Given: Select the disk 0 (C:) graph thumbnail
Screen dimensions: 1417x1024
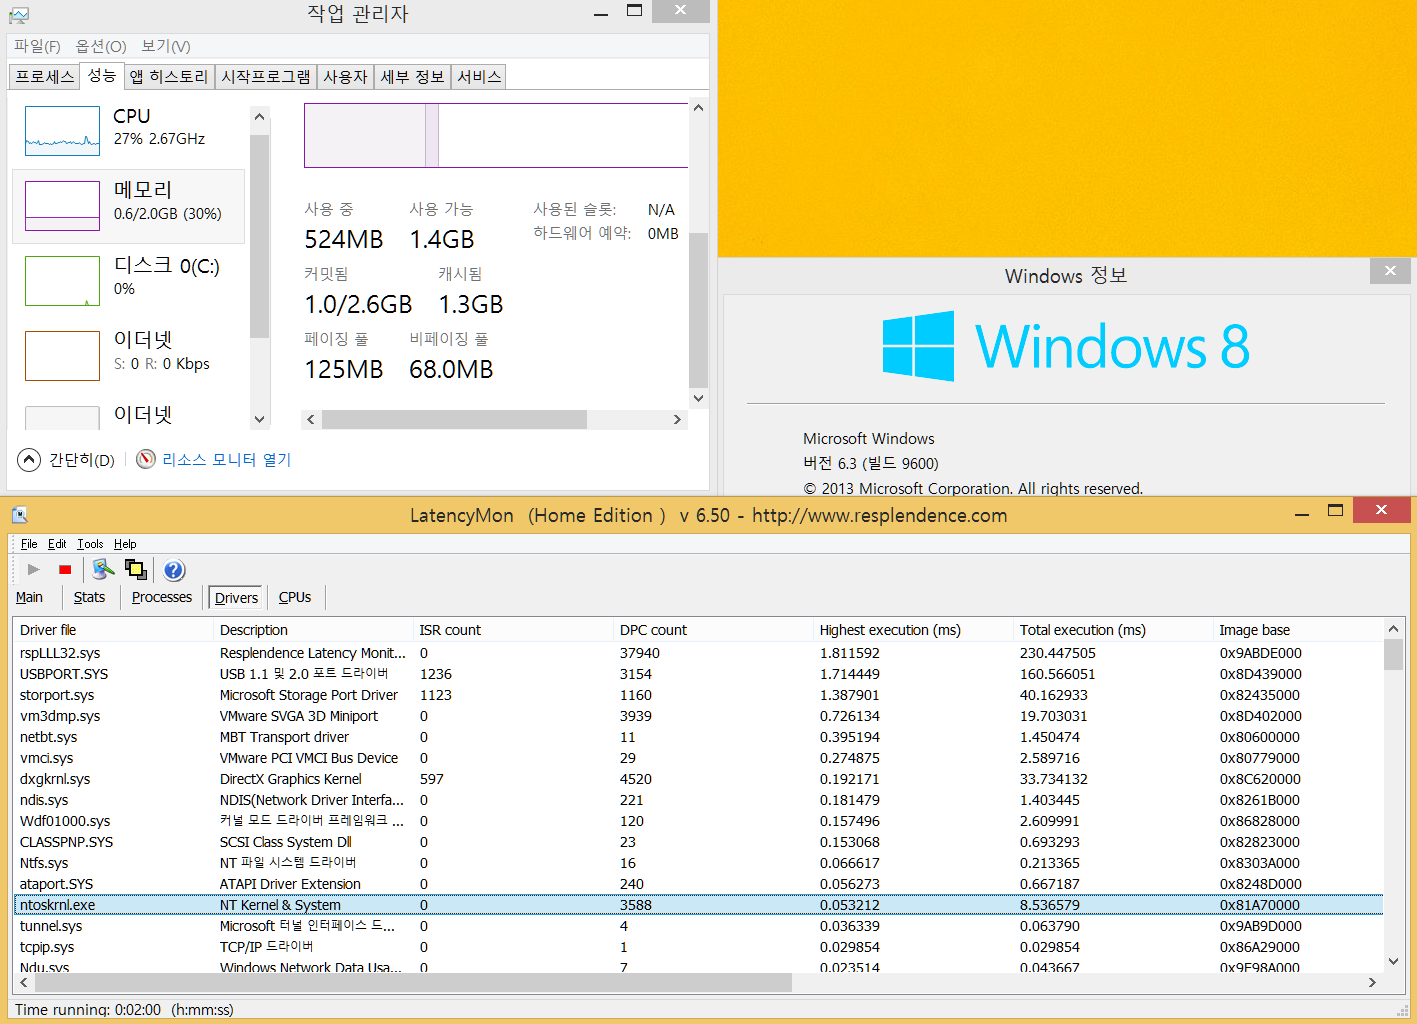Looking at the screenshot, I should (62, 281).
